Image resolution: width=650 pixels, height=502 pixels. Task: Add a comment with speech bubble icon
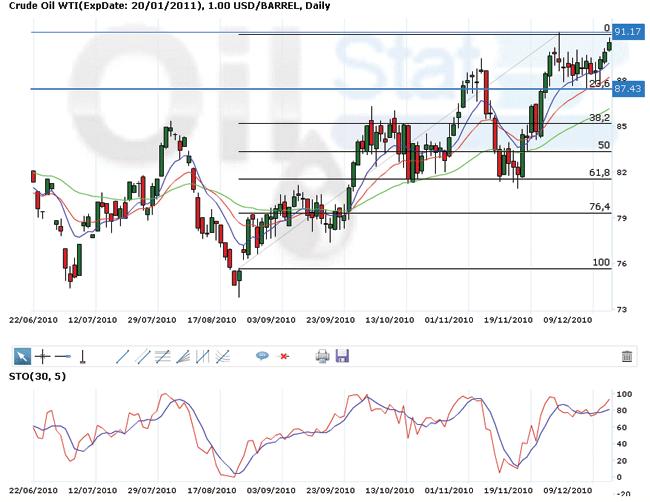[262, 355]
